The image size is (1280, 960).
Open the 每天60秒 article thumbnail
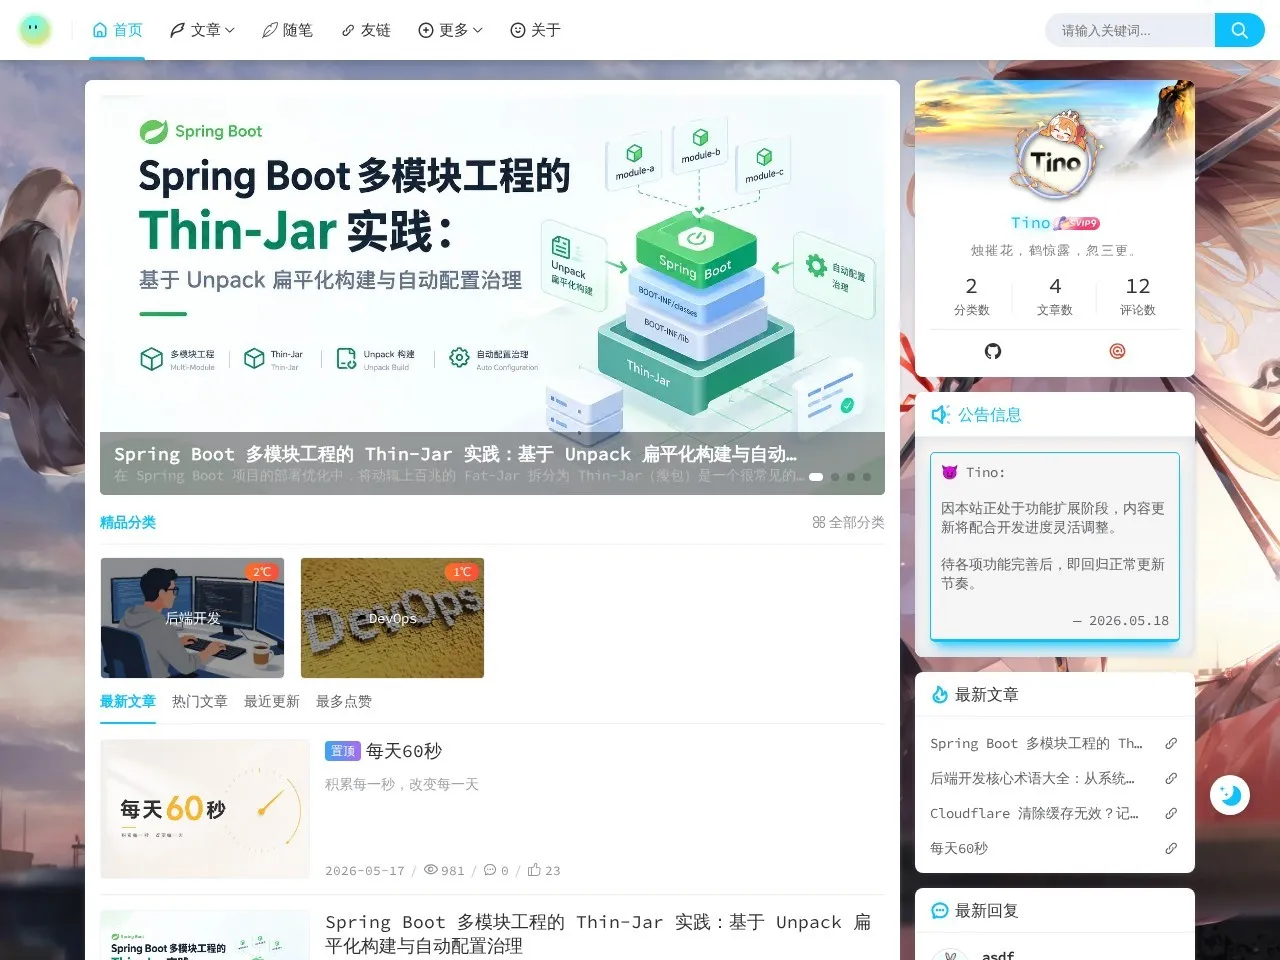point(205,809)
